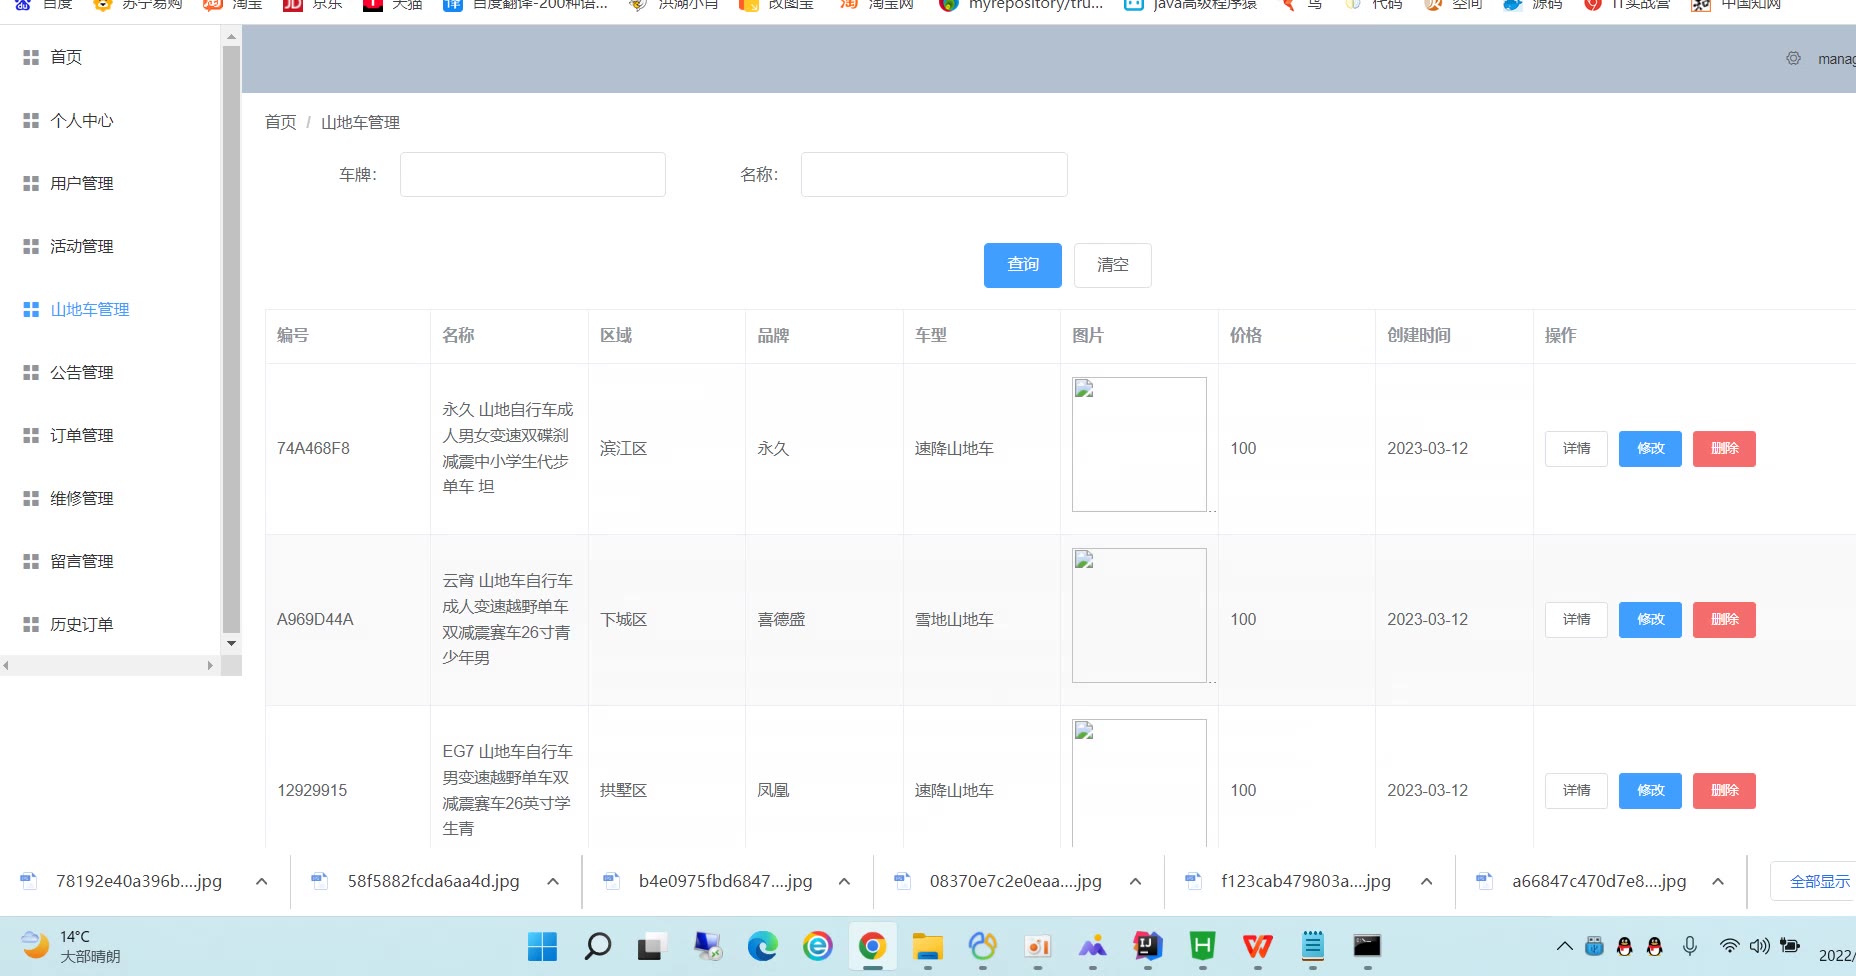
Task: Click the taskbar search icon
Action: coord(597,946)
